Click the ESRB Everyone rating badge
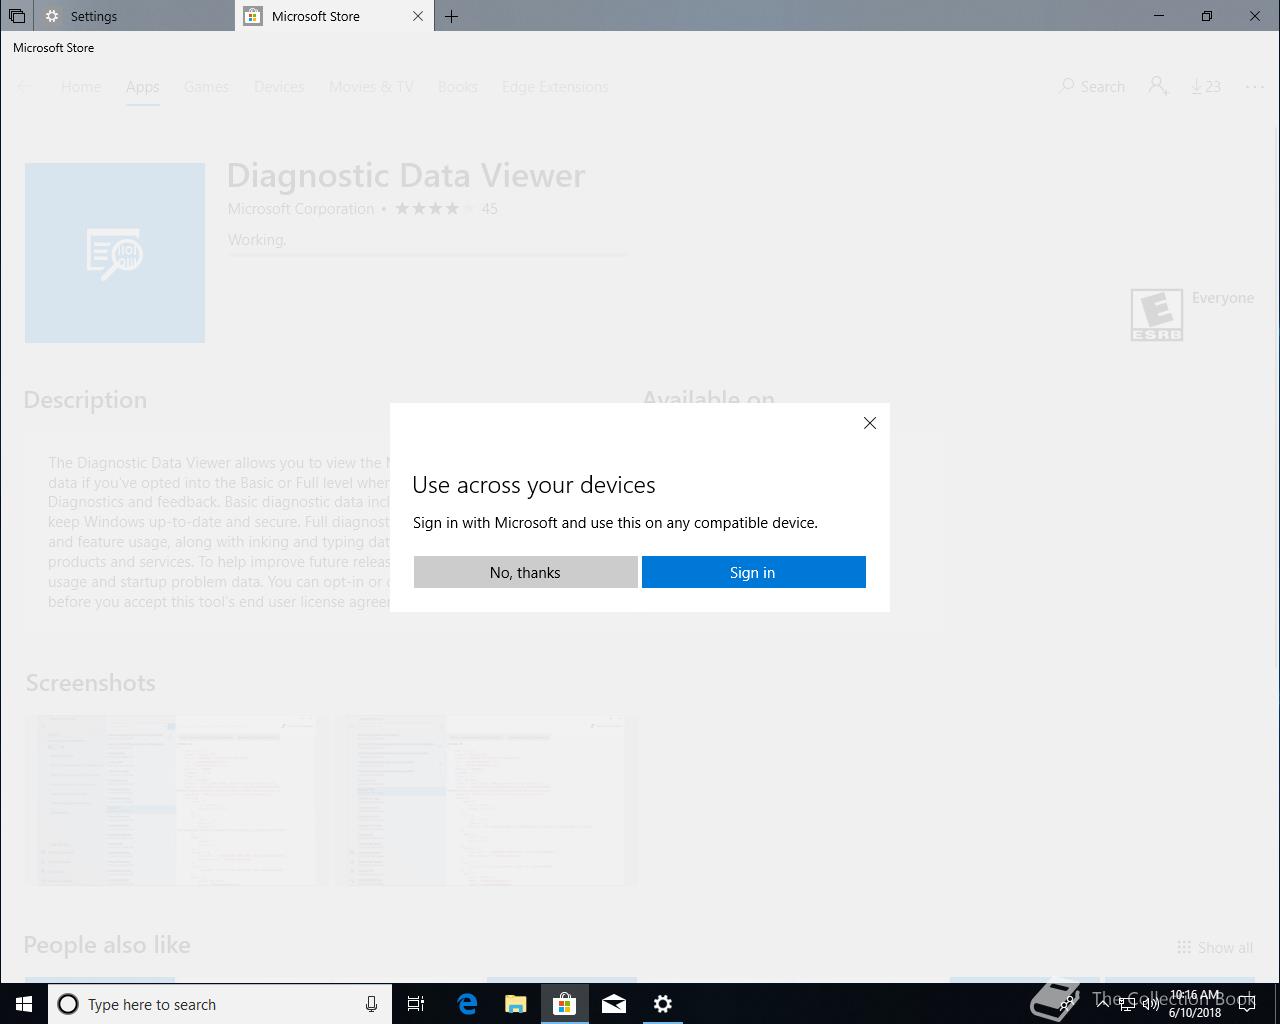The image size is (1280, 1024). [x=1157, y=315]
